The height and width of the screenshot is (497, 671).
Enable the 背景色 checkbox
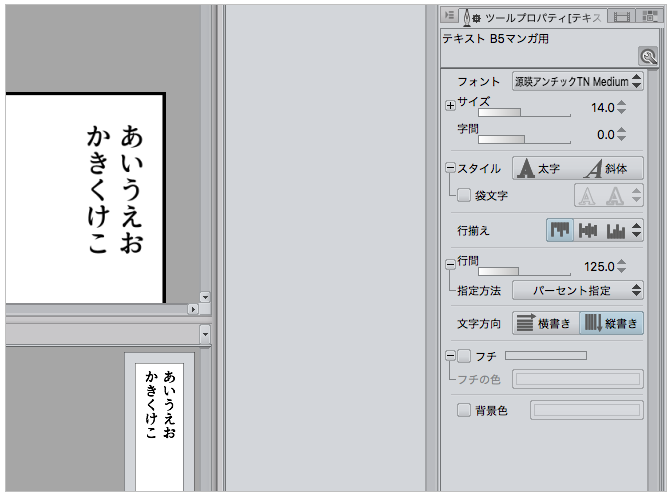coord(463,410)
